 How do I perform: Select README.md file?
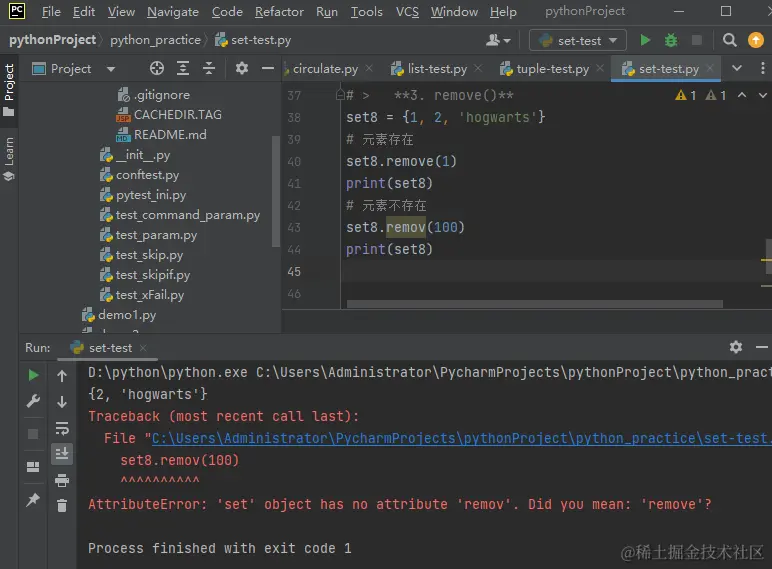(x=161, y=135)
